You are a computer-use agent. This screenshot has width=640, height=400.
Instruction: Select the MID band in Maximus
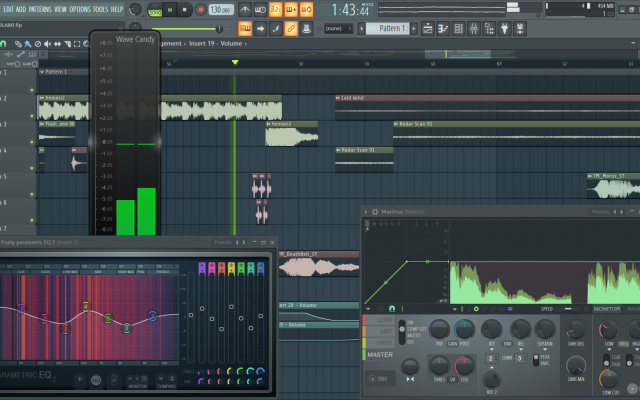click(378, 331)
